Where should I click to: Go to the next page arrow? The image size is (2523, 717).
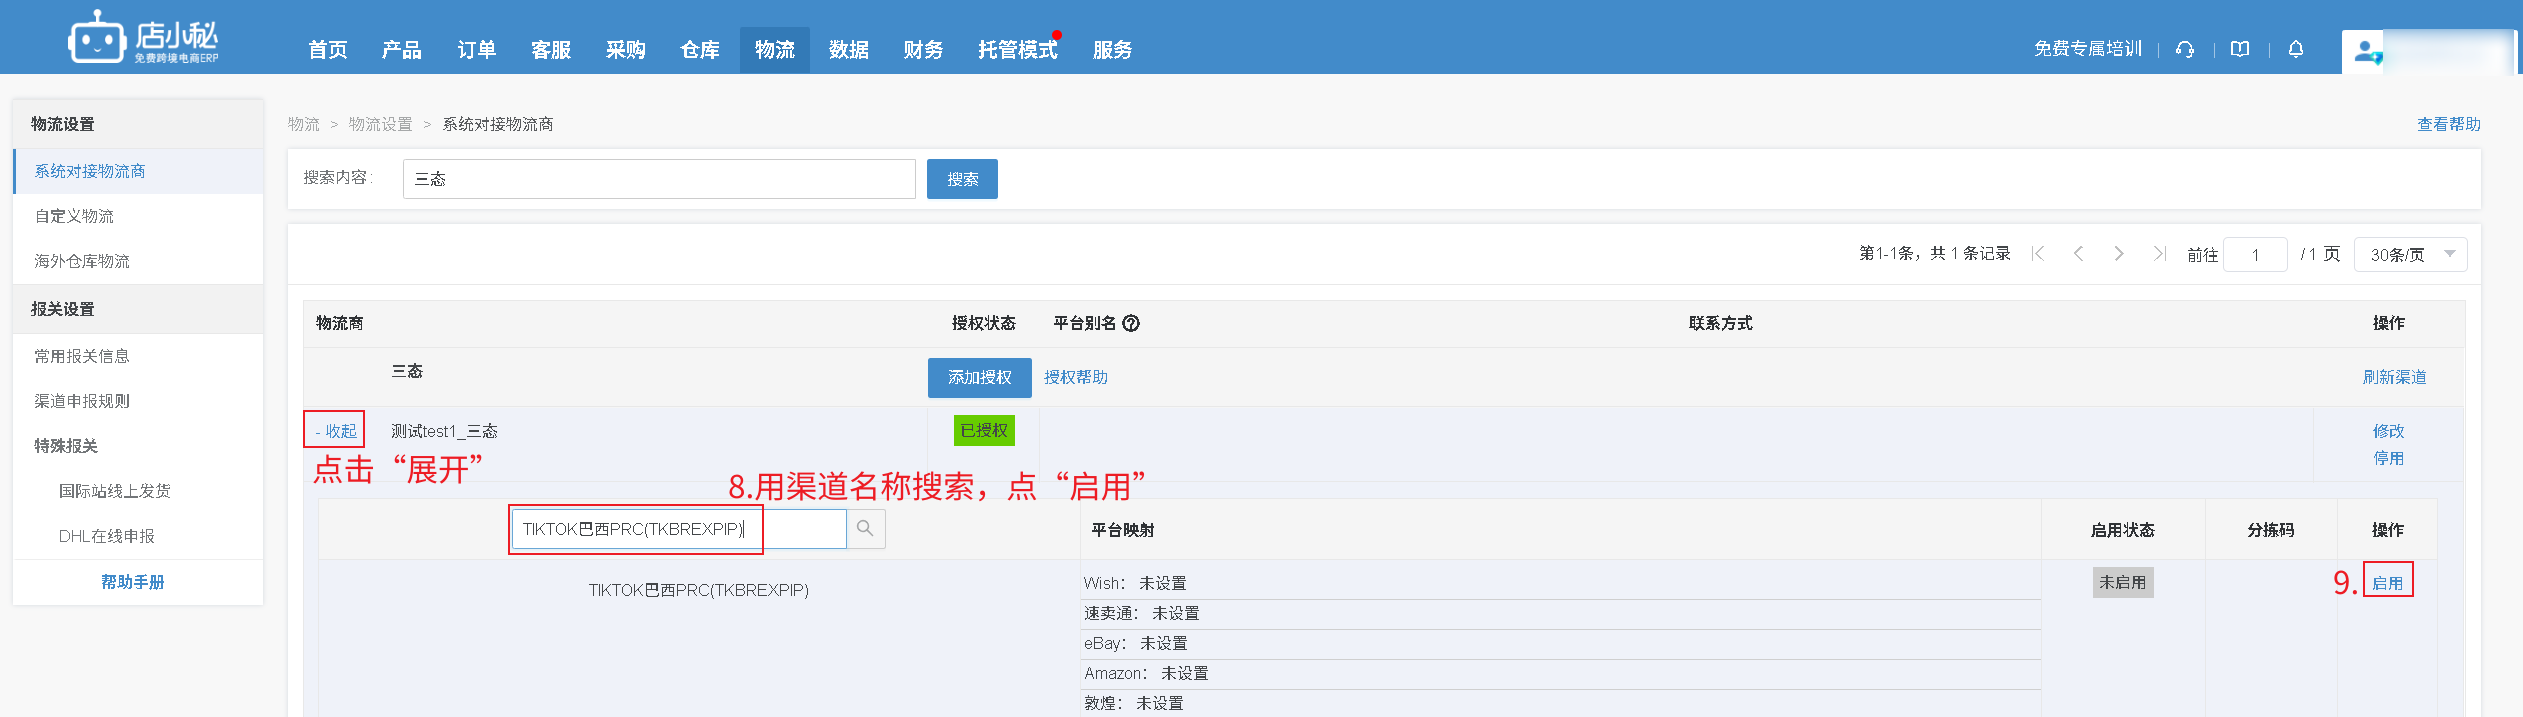coord(2118,254)
